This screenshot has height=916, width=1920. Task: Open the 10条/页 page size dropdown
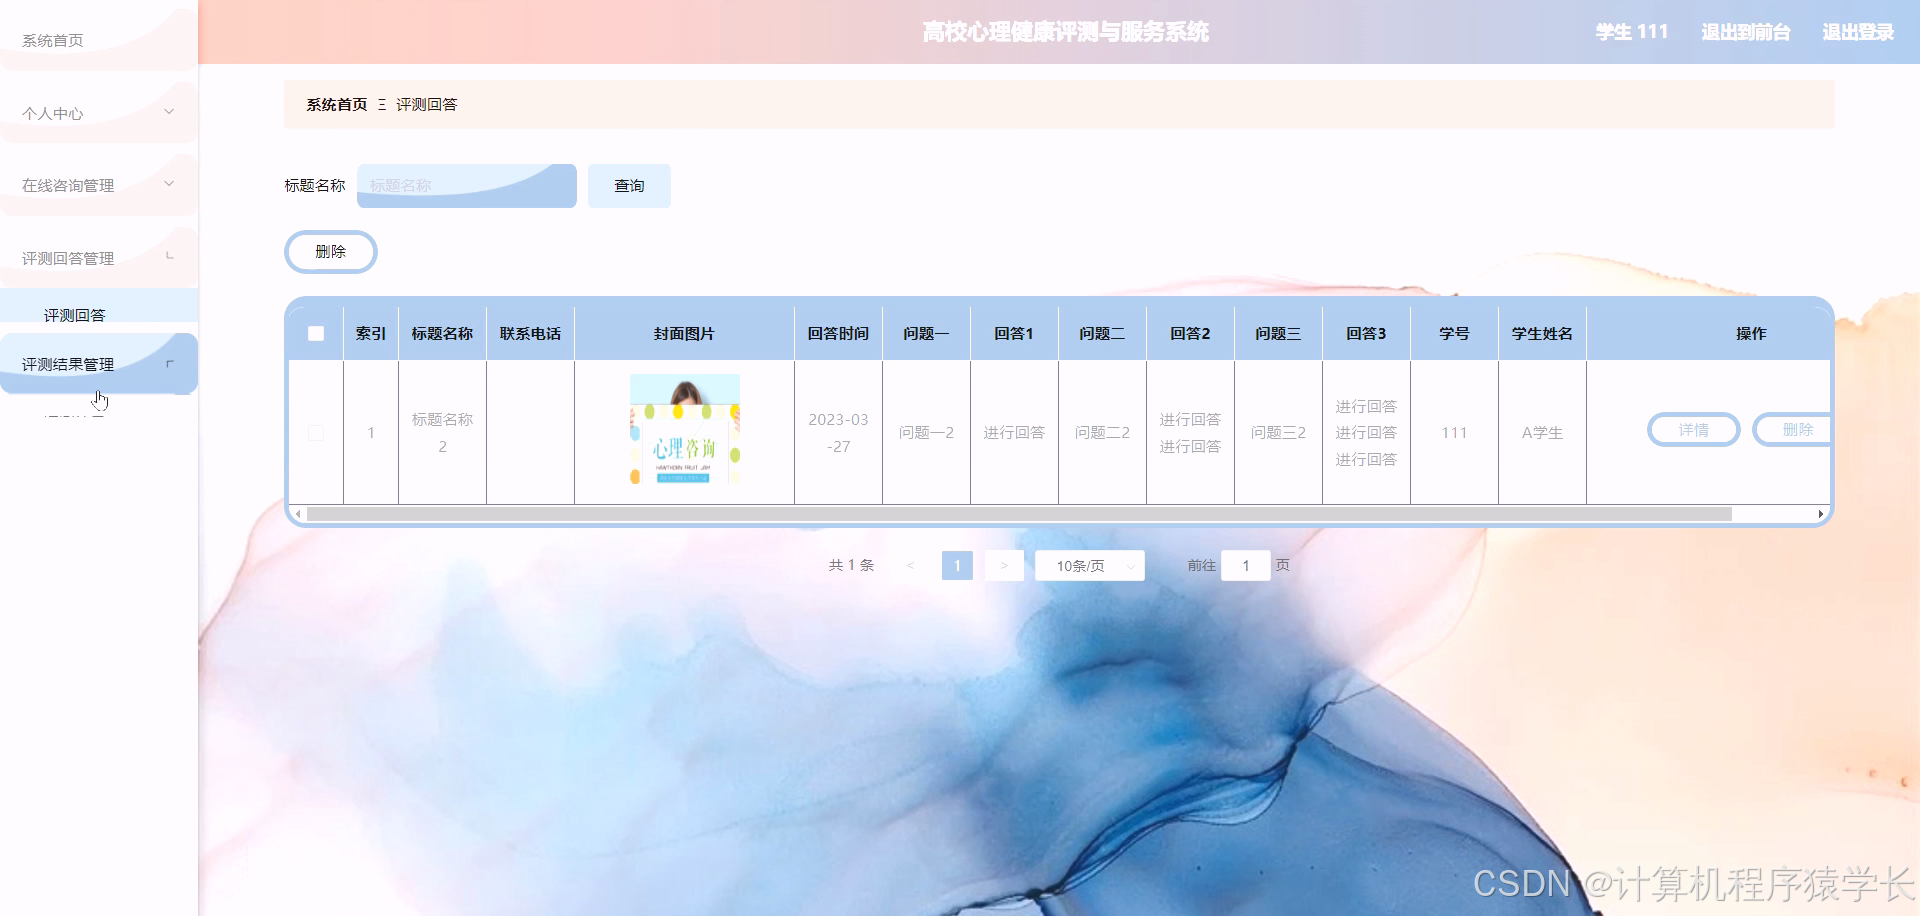point(1089,565)
